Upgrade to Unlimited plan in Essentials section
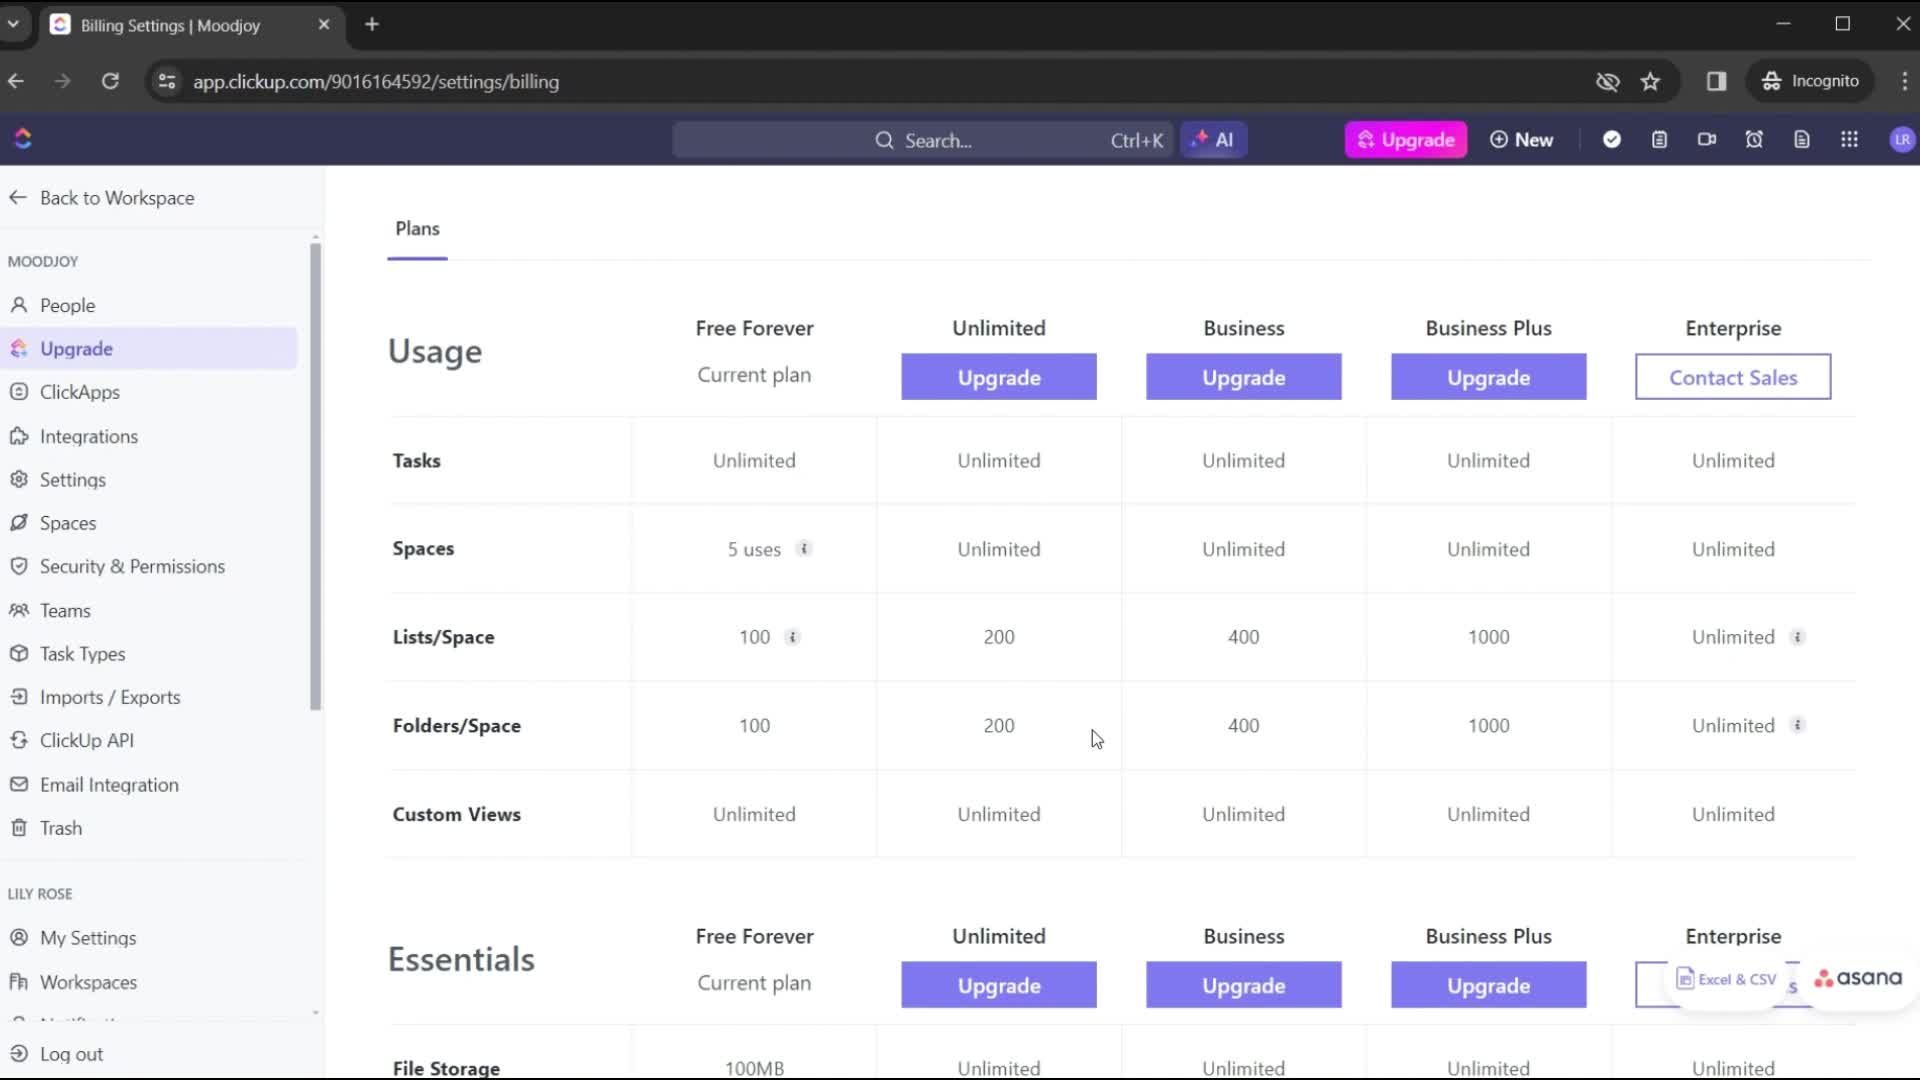This screenshot has width=1920, height=1080. [x=998, y=985]
